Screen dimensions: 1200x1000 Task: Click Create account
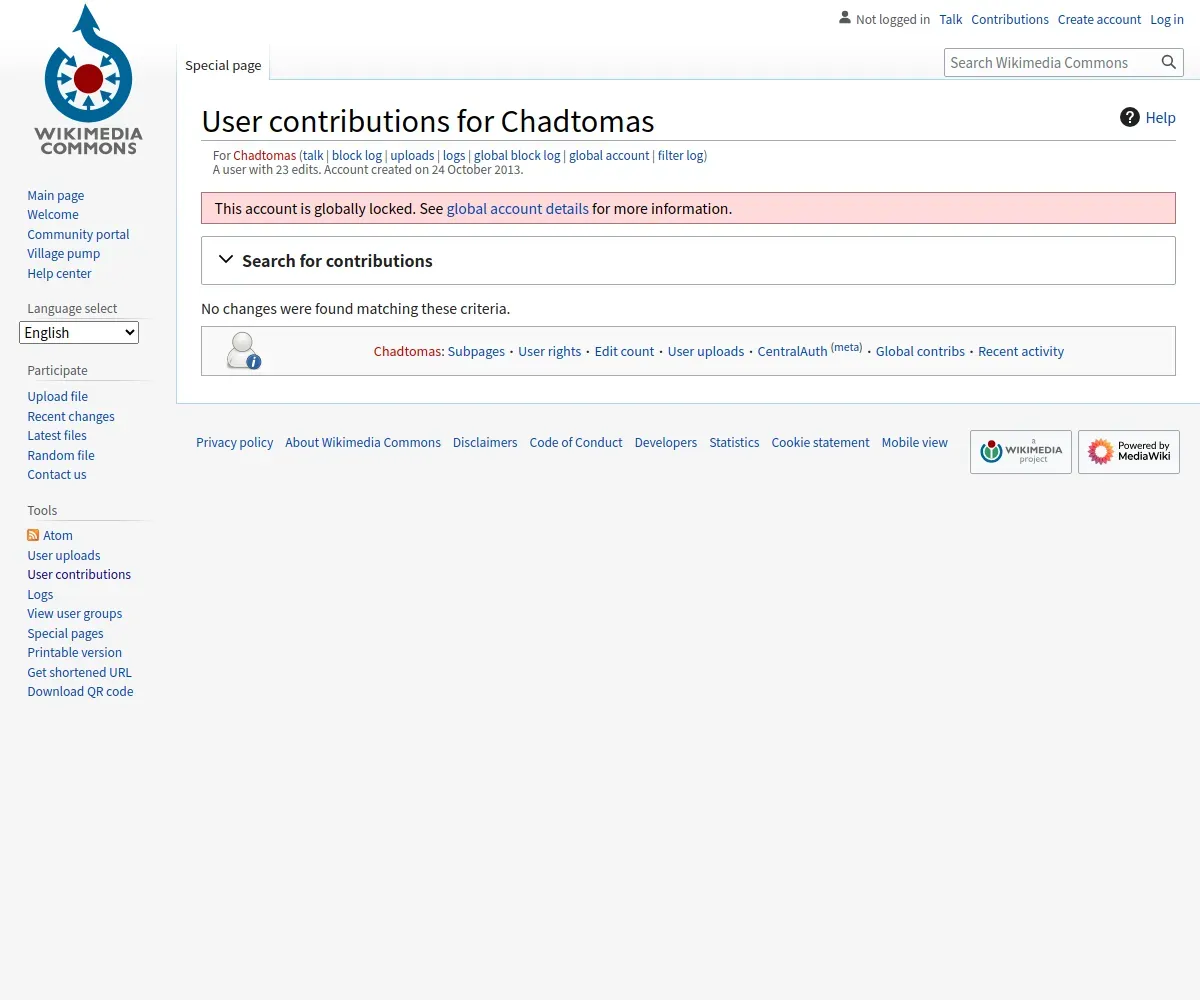(x=1099, y=19)
